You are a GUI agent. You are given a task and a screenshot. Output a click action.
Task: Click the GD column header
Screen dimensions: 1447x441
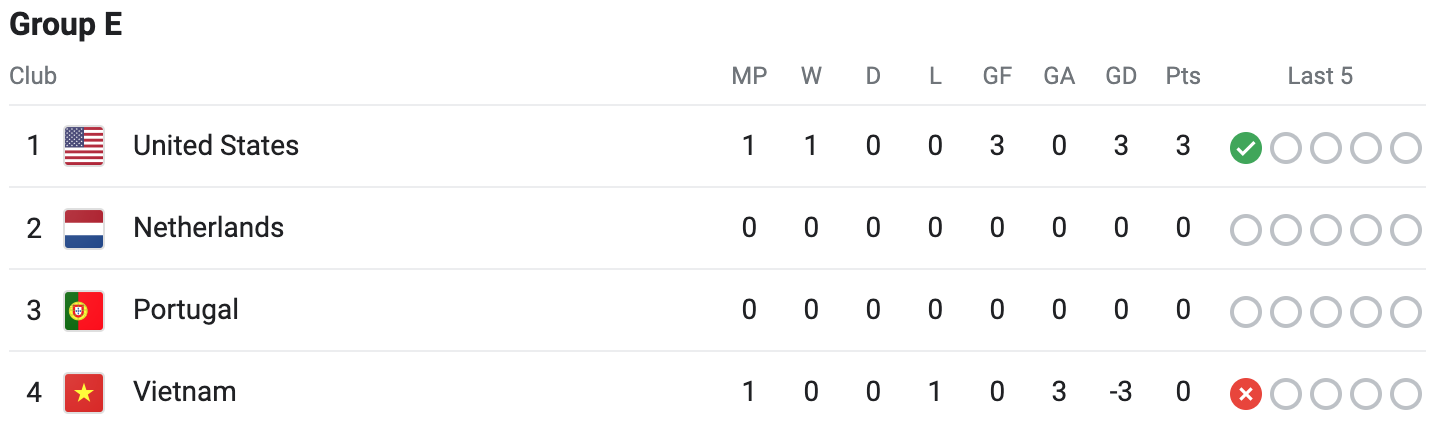(x=1121, y=76)
